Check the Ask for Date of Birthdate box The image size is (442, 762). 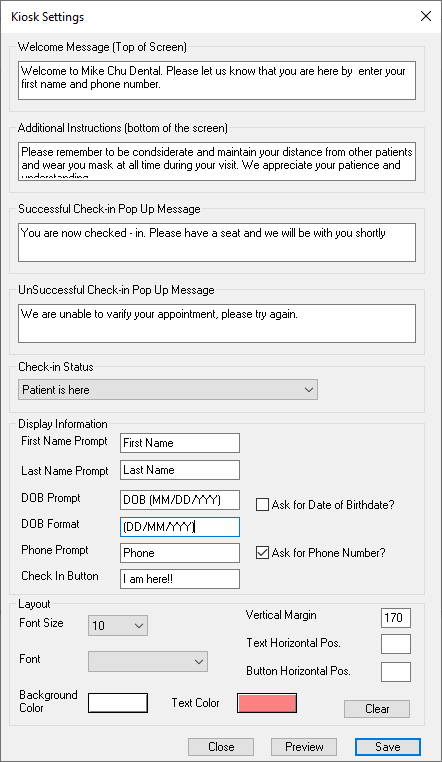(262, 505)
